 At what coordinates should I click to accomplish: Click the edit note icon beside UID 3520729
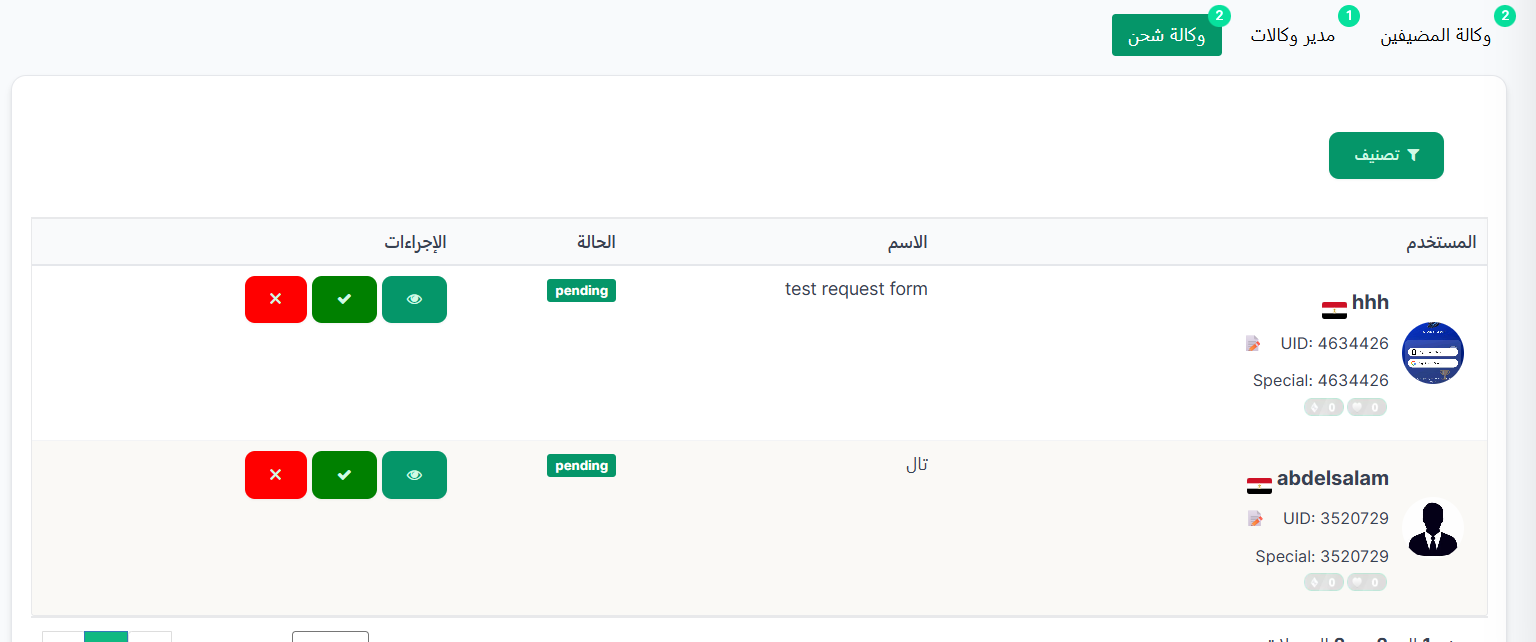point(1255,518)
